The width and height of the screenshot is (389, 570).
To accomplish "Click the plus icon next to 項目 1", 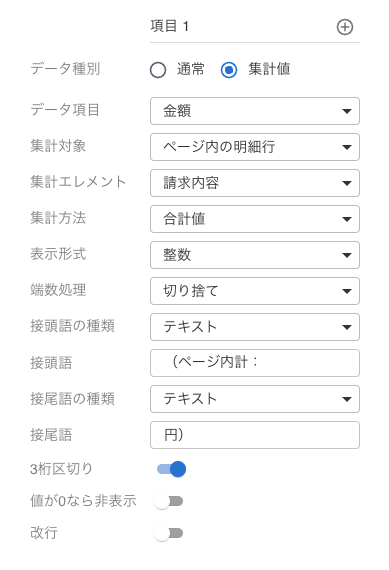I will click(x=344, y=27).
